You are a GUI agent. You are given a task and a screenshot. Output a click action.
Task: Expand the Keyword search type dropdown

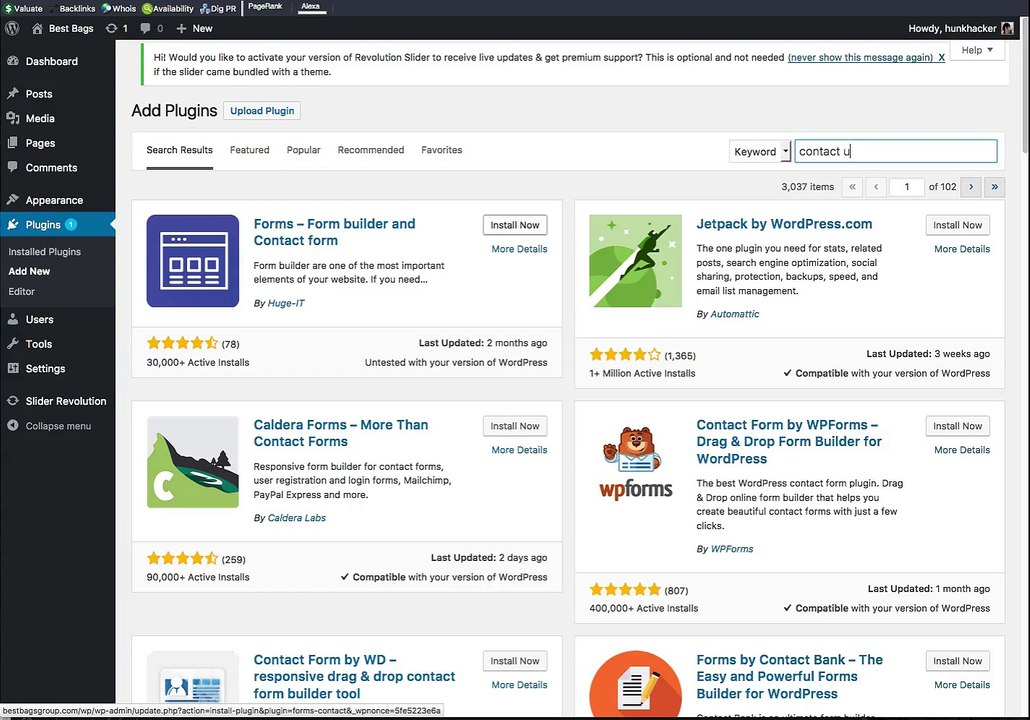[759, 151]
